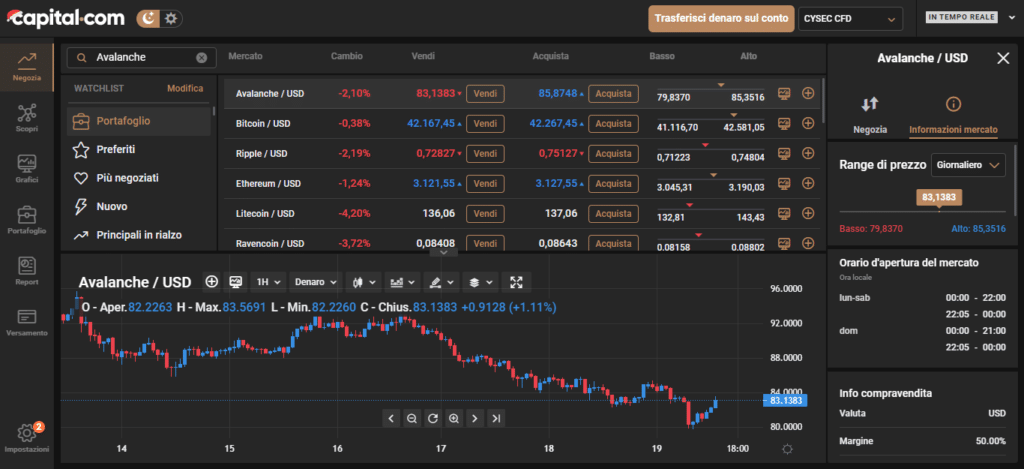Add Litecoin / USD to watchlist
Image resolution: width=1024 pixels, height=469 pixels.
[x=808, y=213]
